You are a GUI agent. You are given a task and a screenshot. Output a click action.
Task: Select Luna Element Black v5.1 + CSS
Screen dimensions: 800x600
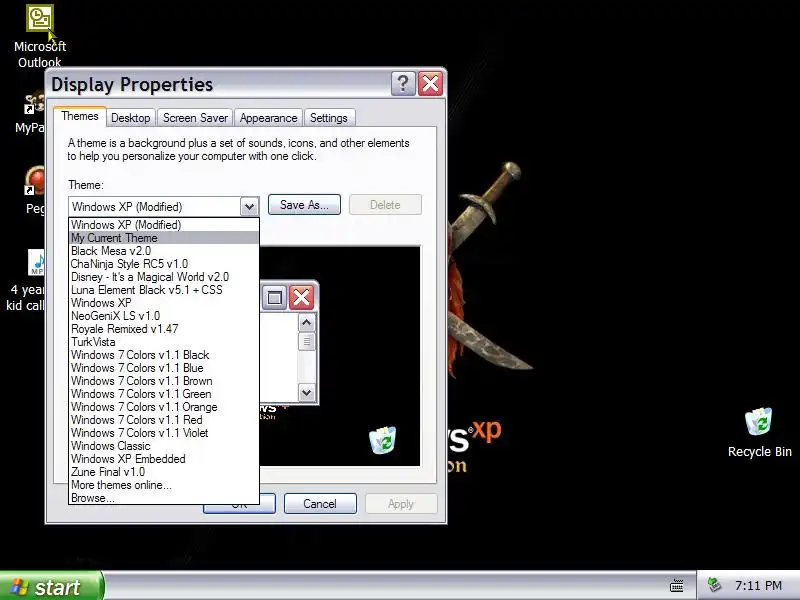point(164,290)
